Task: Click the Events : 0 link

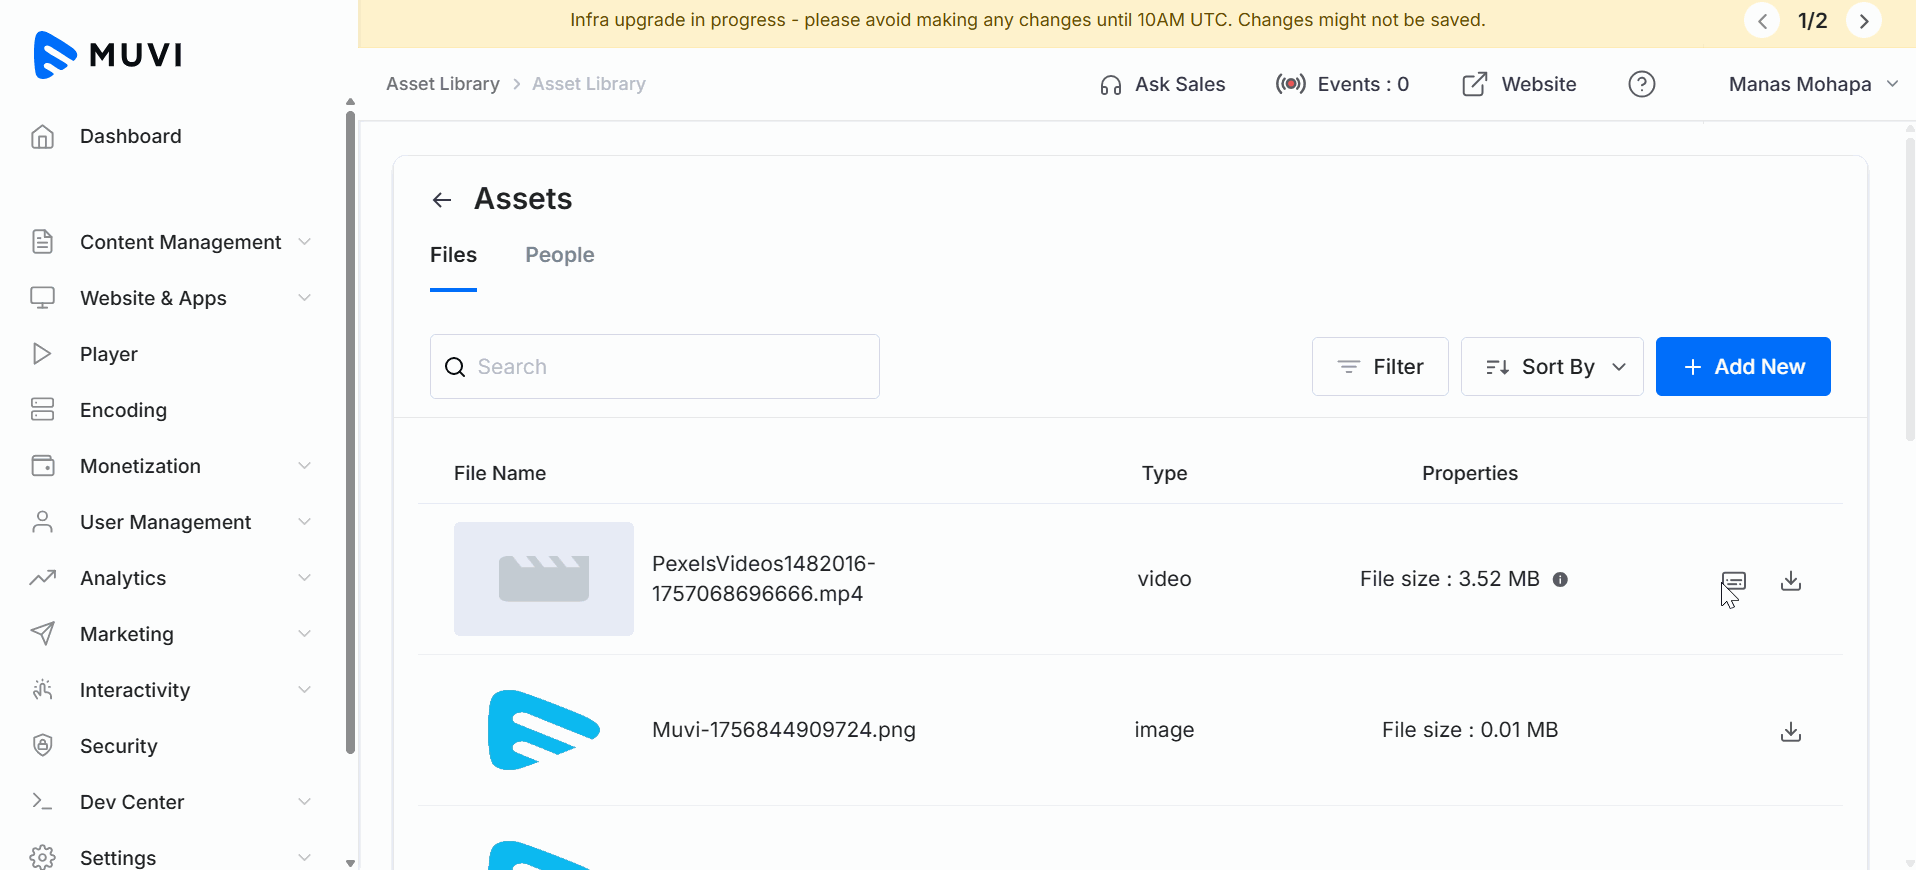Action: [1342, 84]
